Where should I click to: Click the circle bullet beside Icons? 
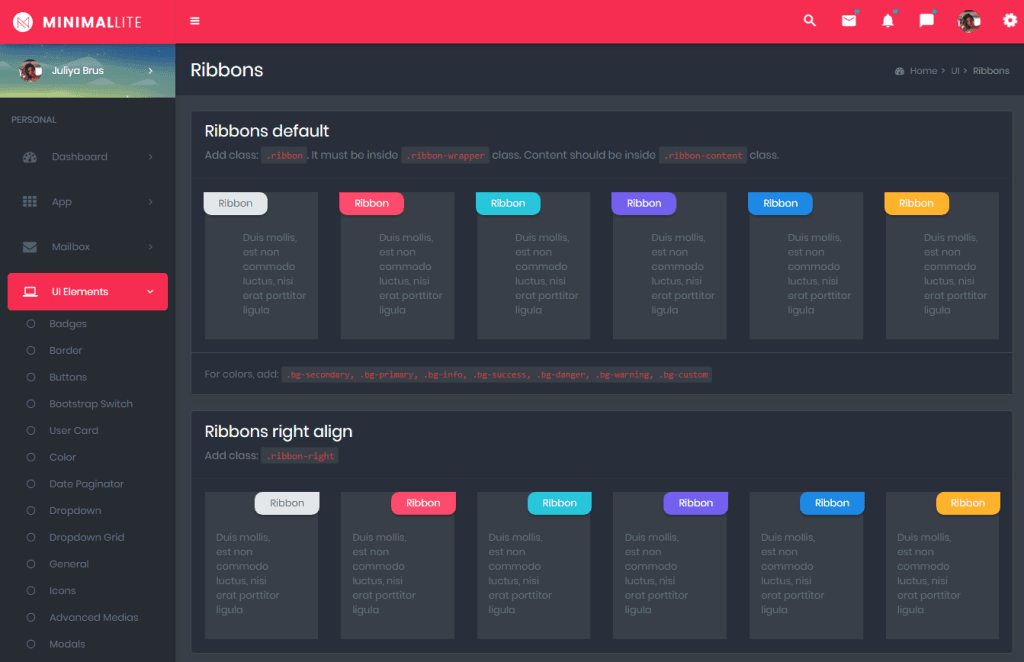[x=31, y=591]
